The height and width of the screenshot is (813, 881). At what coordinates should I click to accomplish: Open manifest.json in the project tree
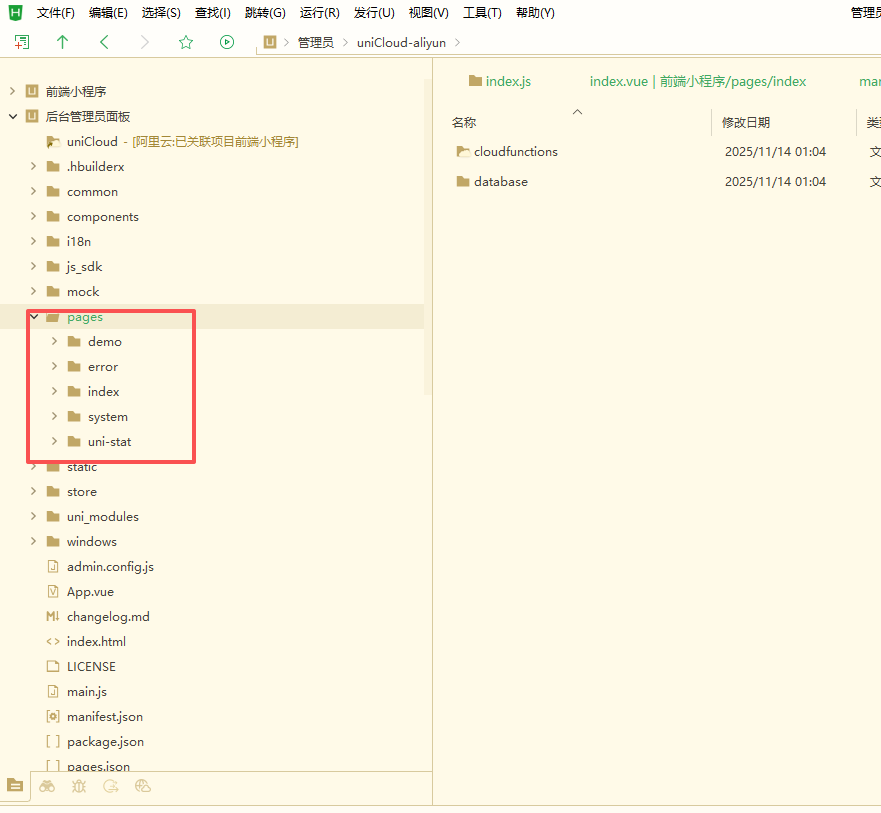pyautogui.click(x=104, y=717)
